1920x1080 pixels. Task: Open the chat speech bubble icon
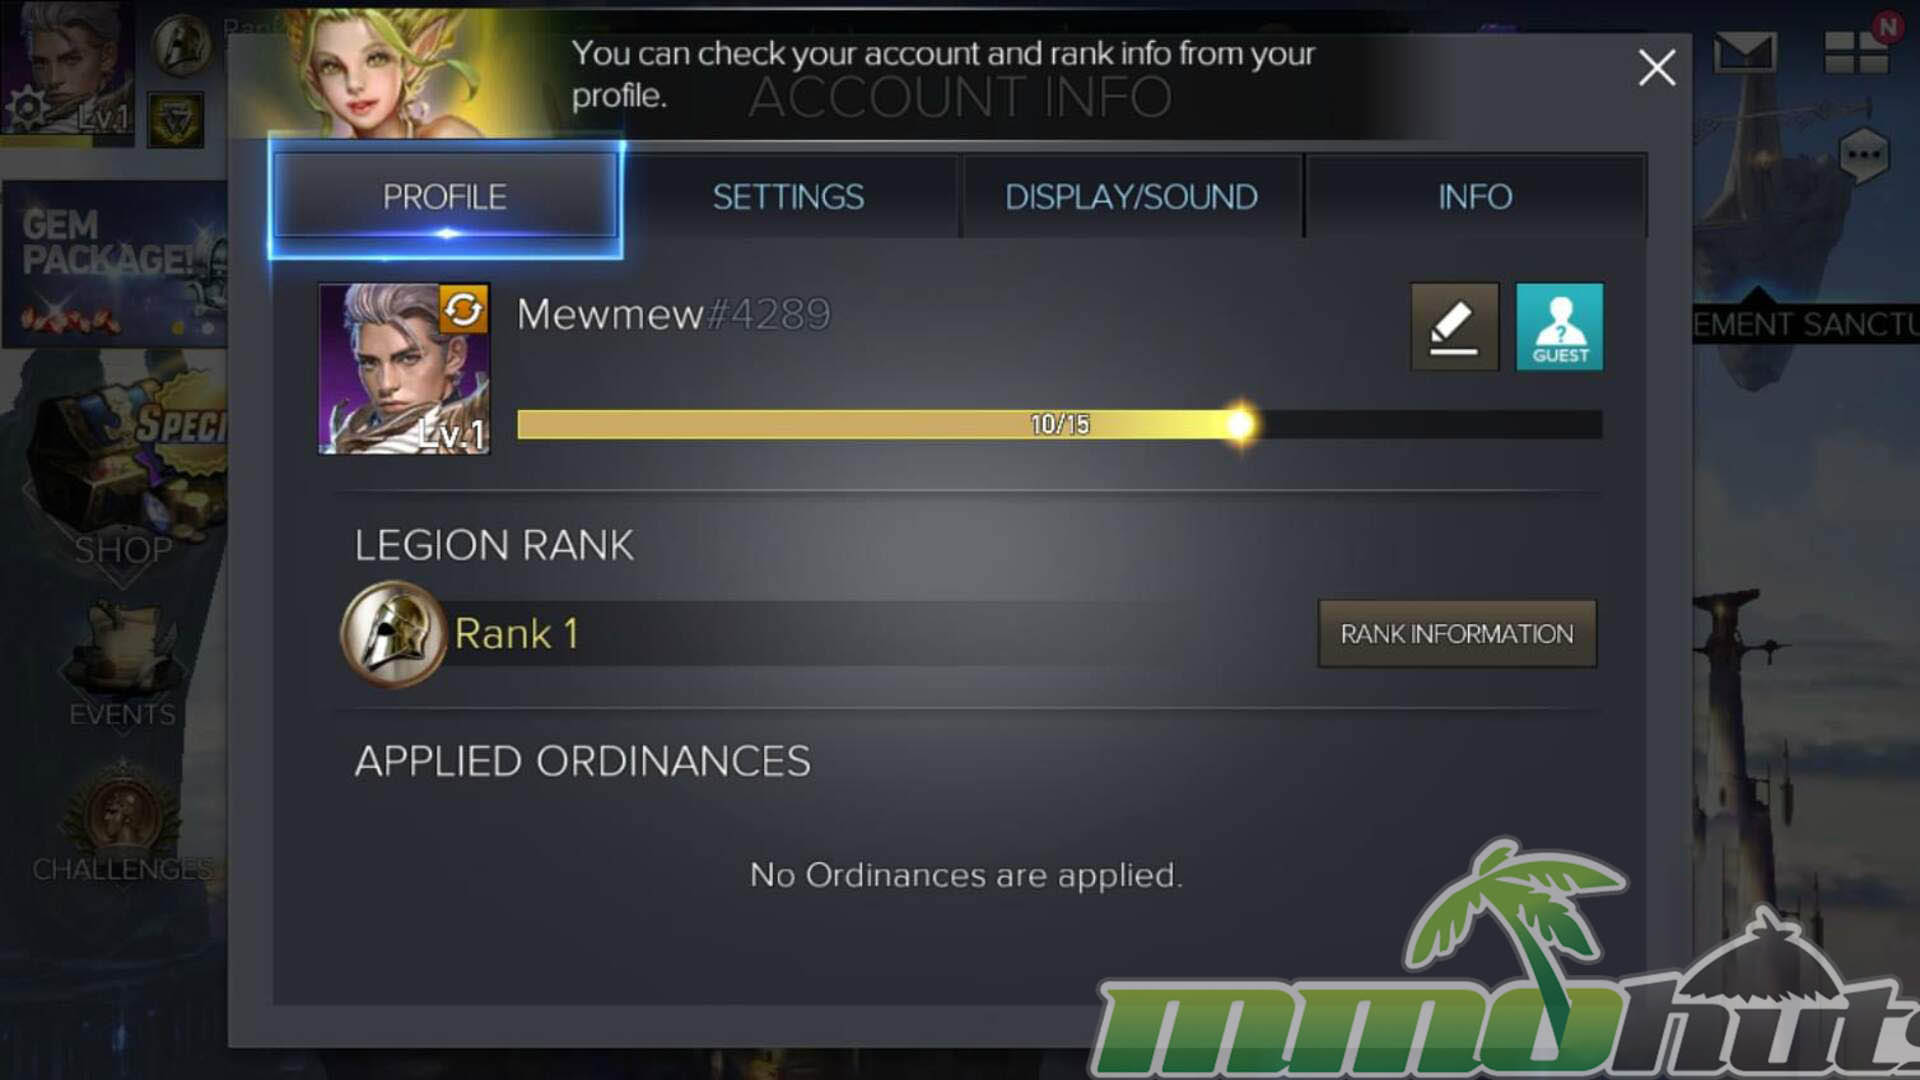click(1864, 155)
